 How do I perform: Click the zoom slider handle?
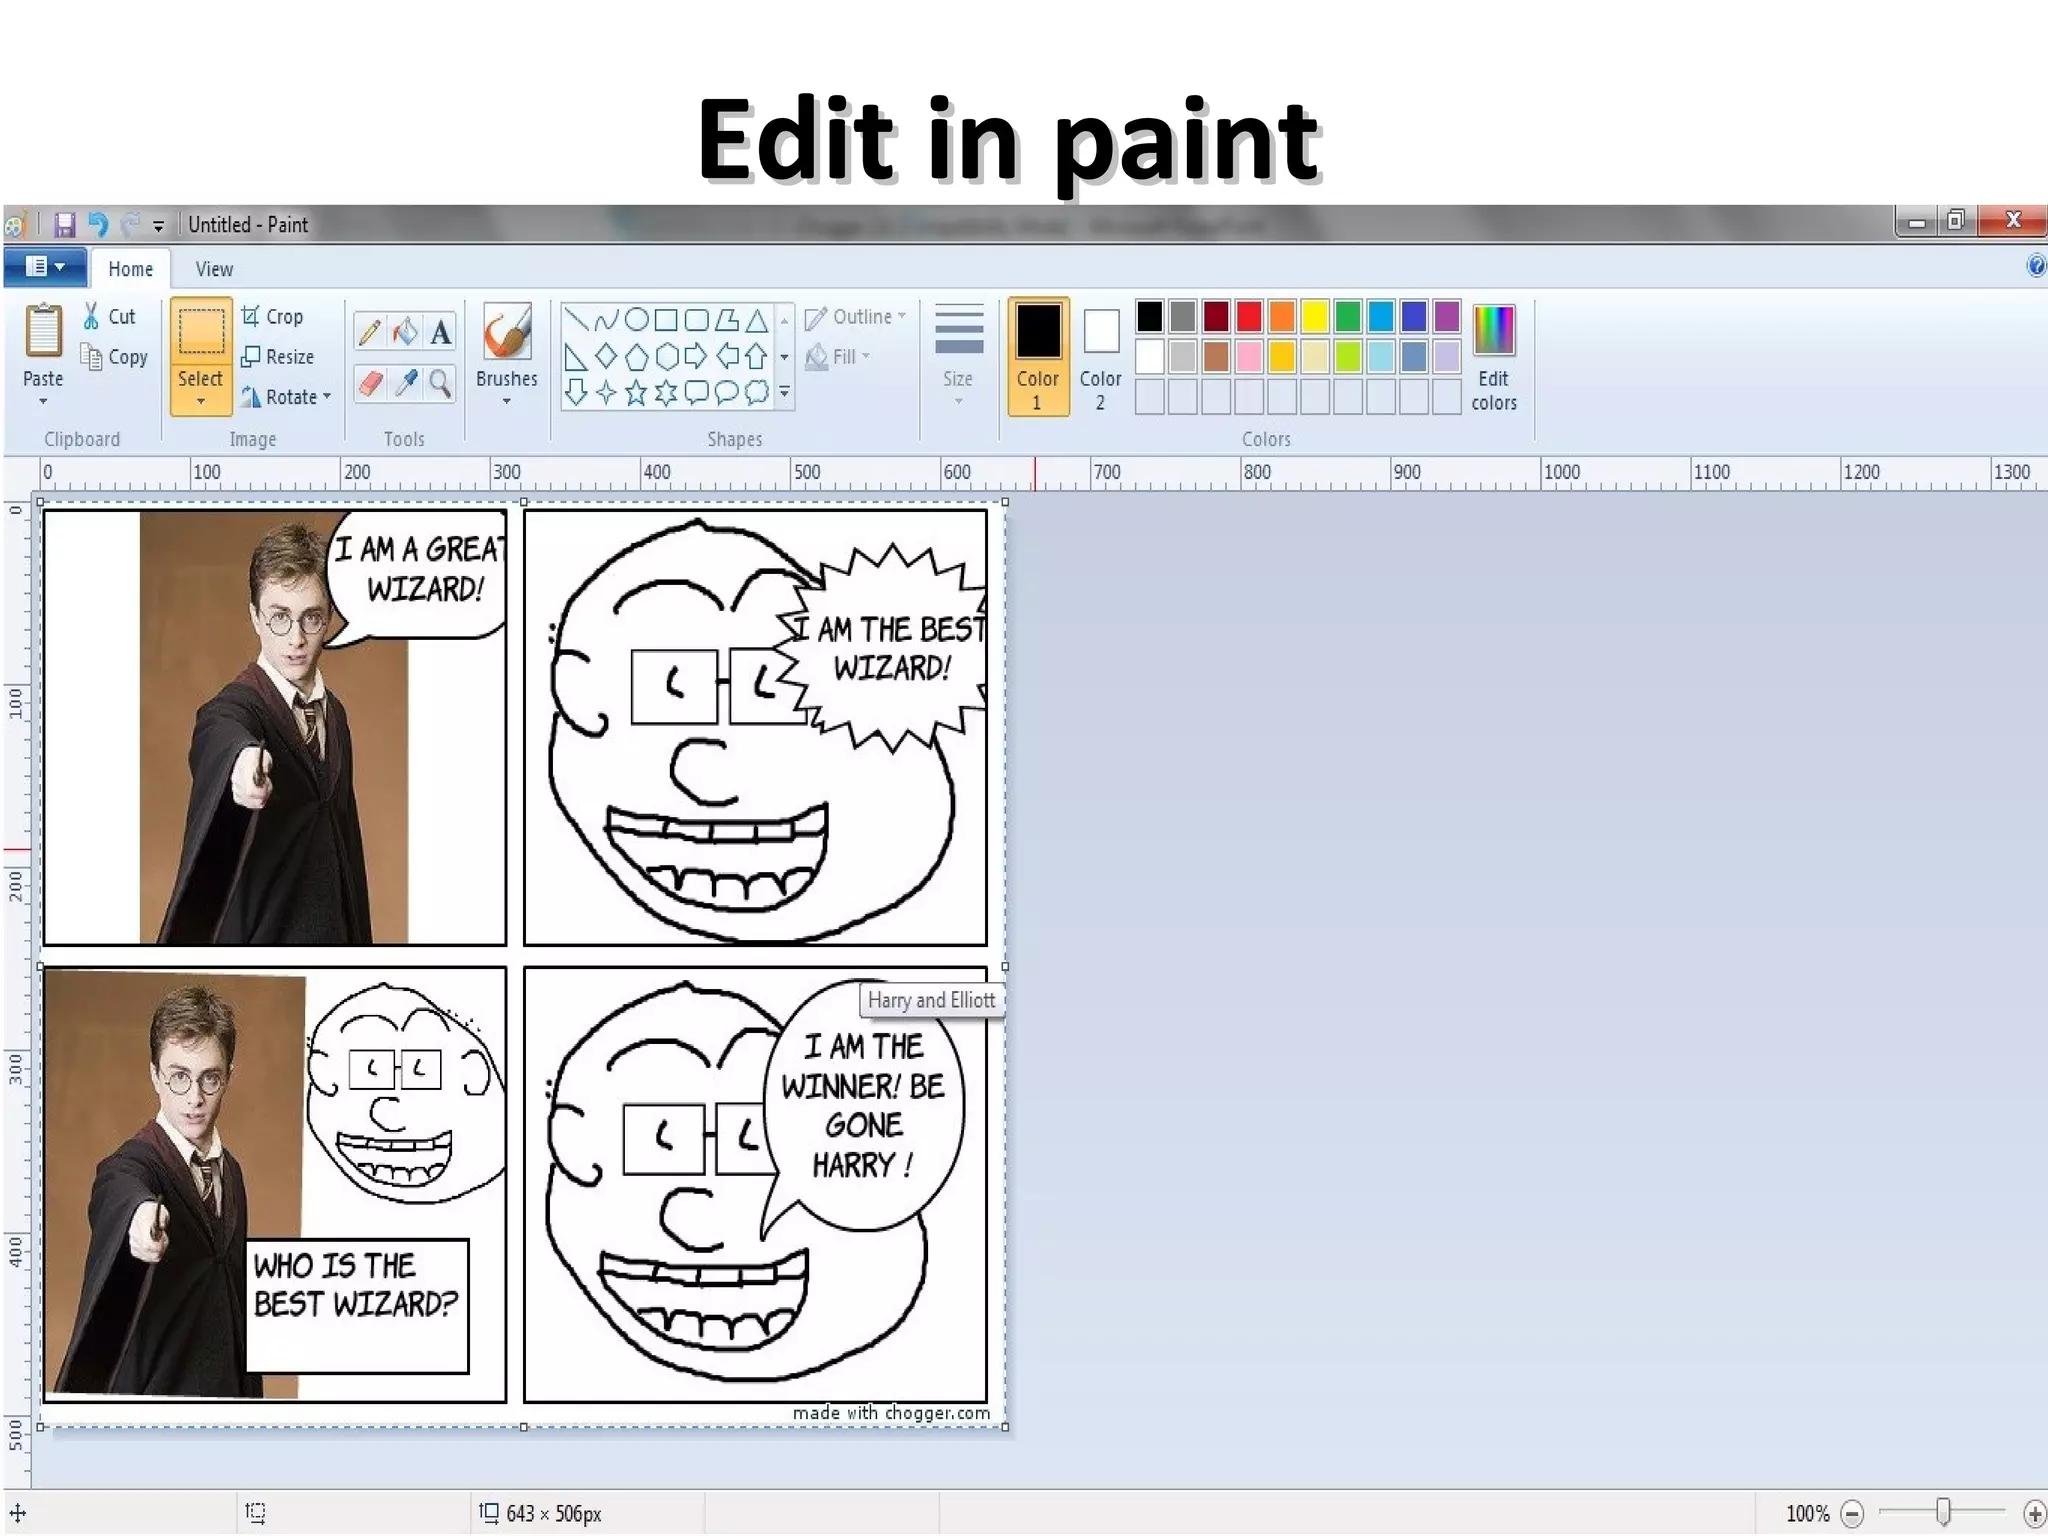coord(1943,1512)
